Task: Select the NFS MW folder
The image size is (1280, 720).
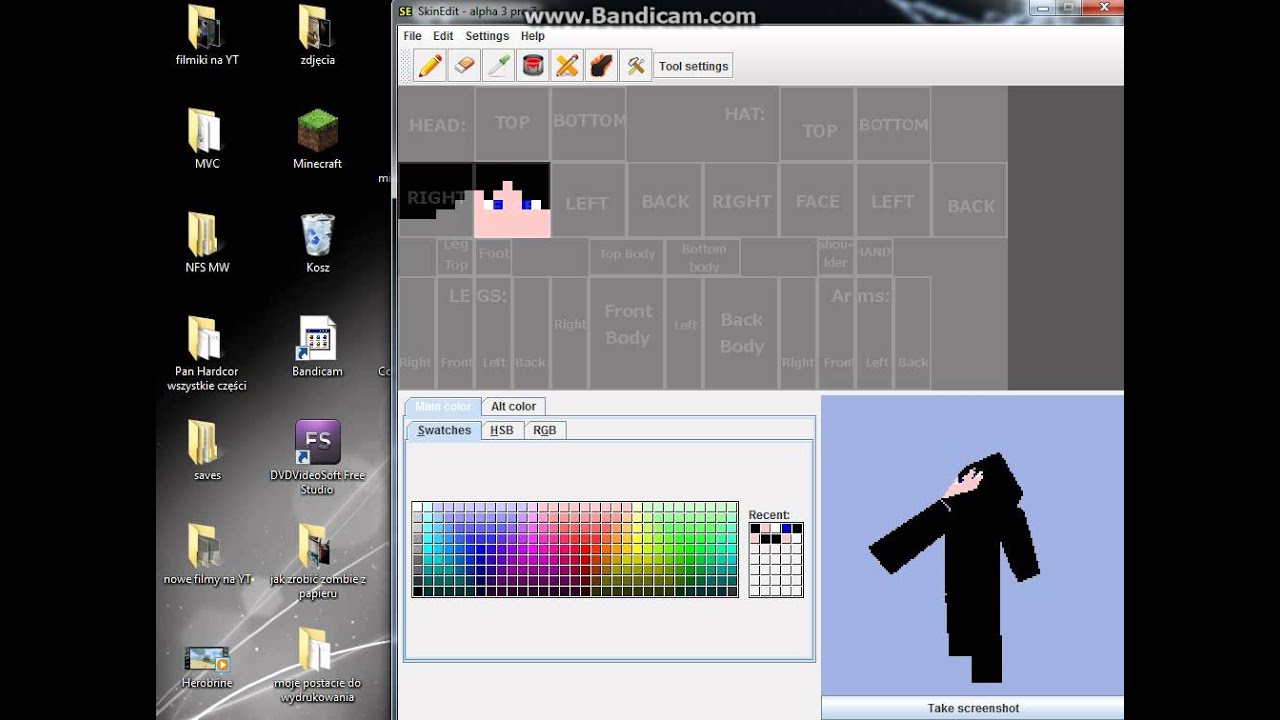Action: 207,244
